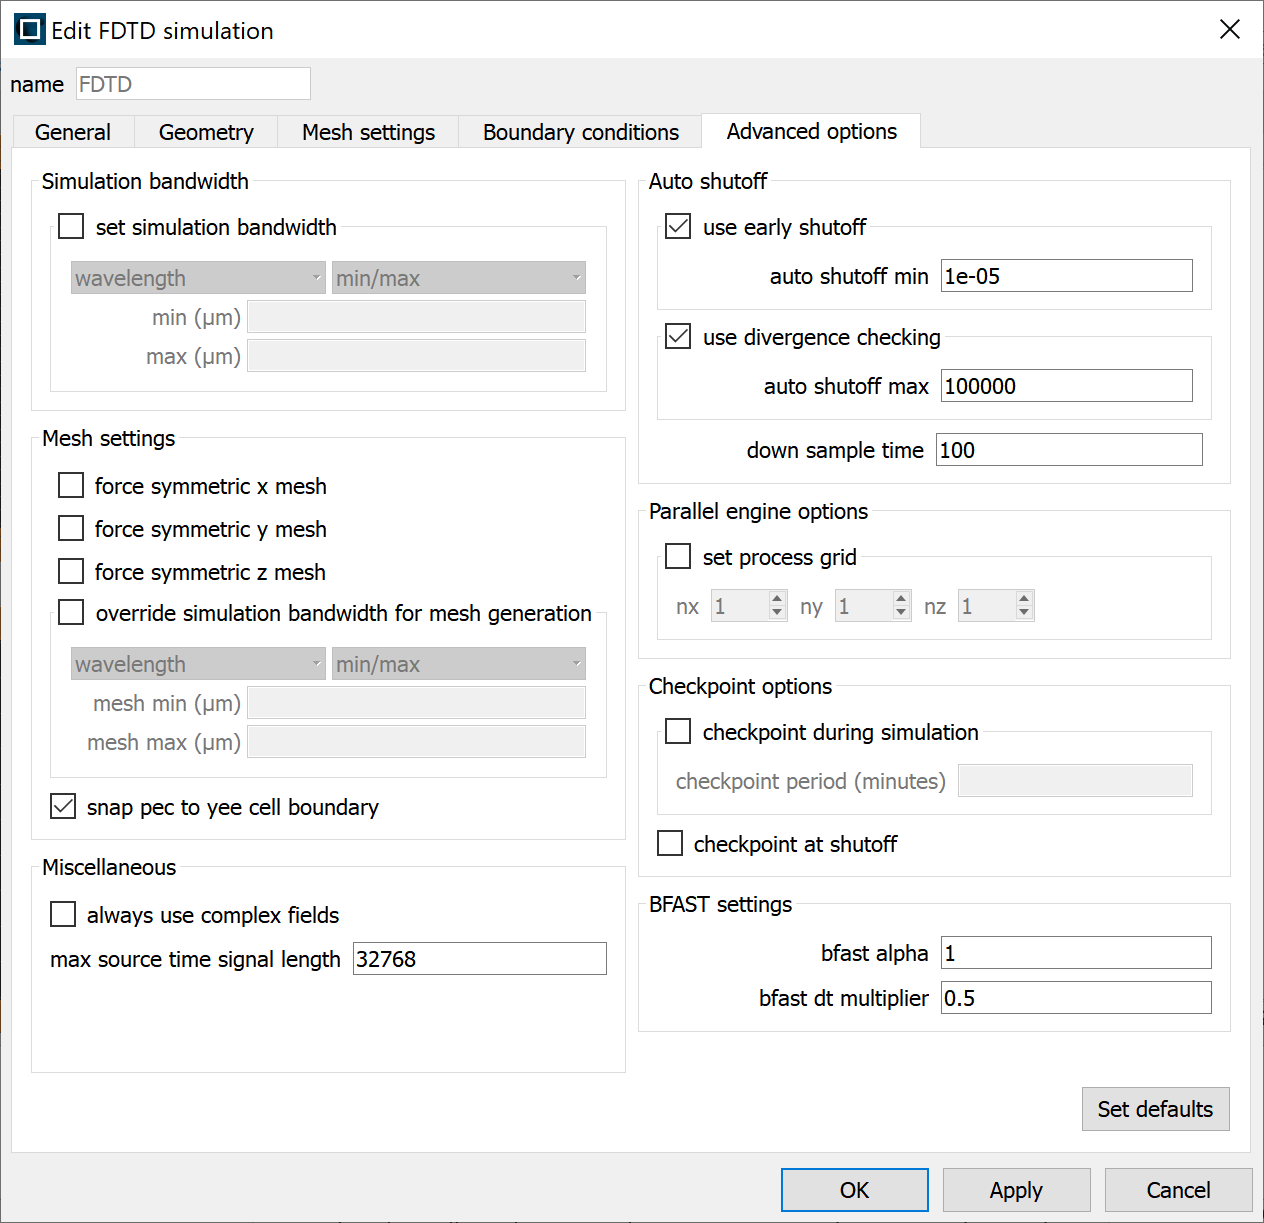This screenshot has height=1223, width=1264.
Task: Turn on always use complex fields
Action: tap(63, 915)
